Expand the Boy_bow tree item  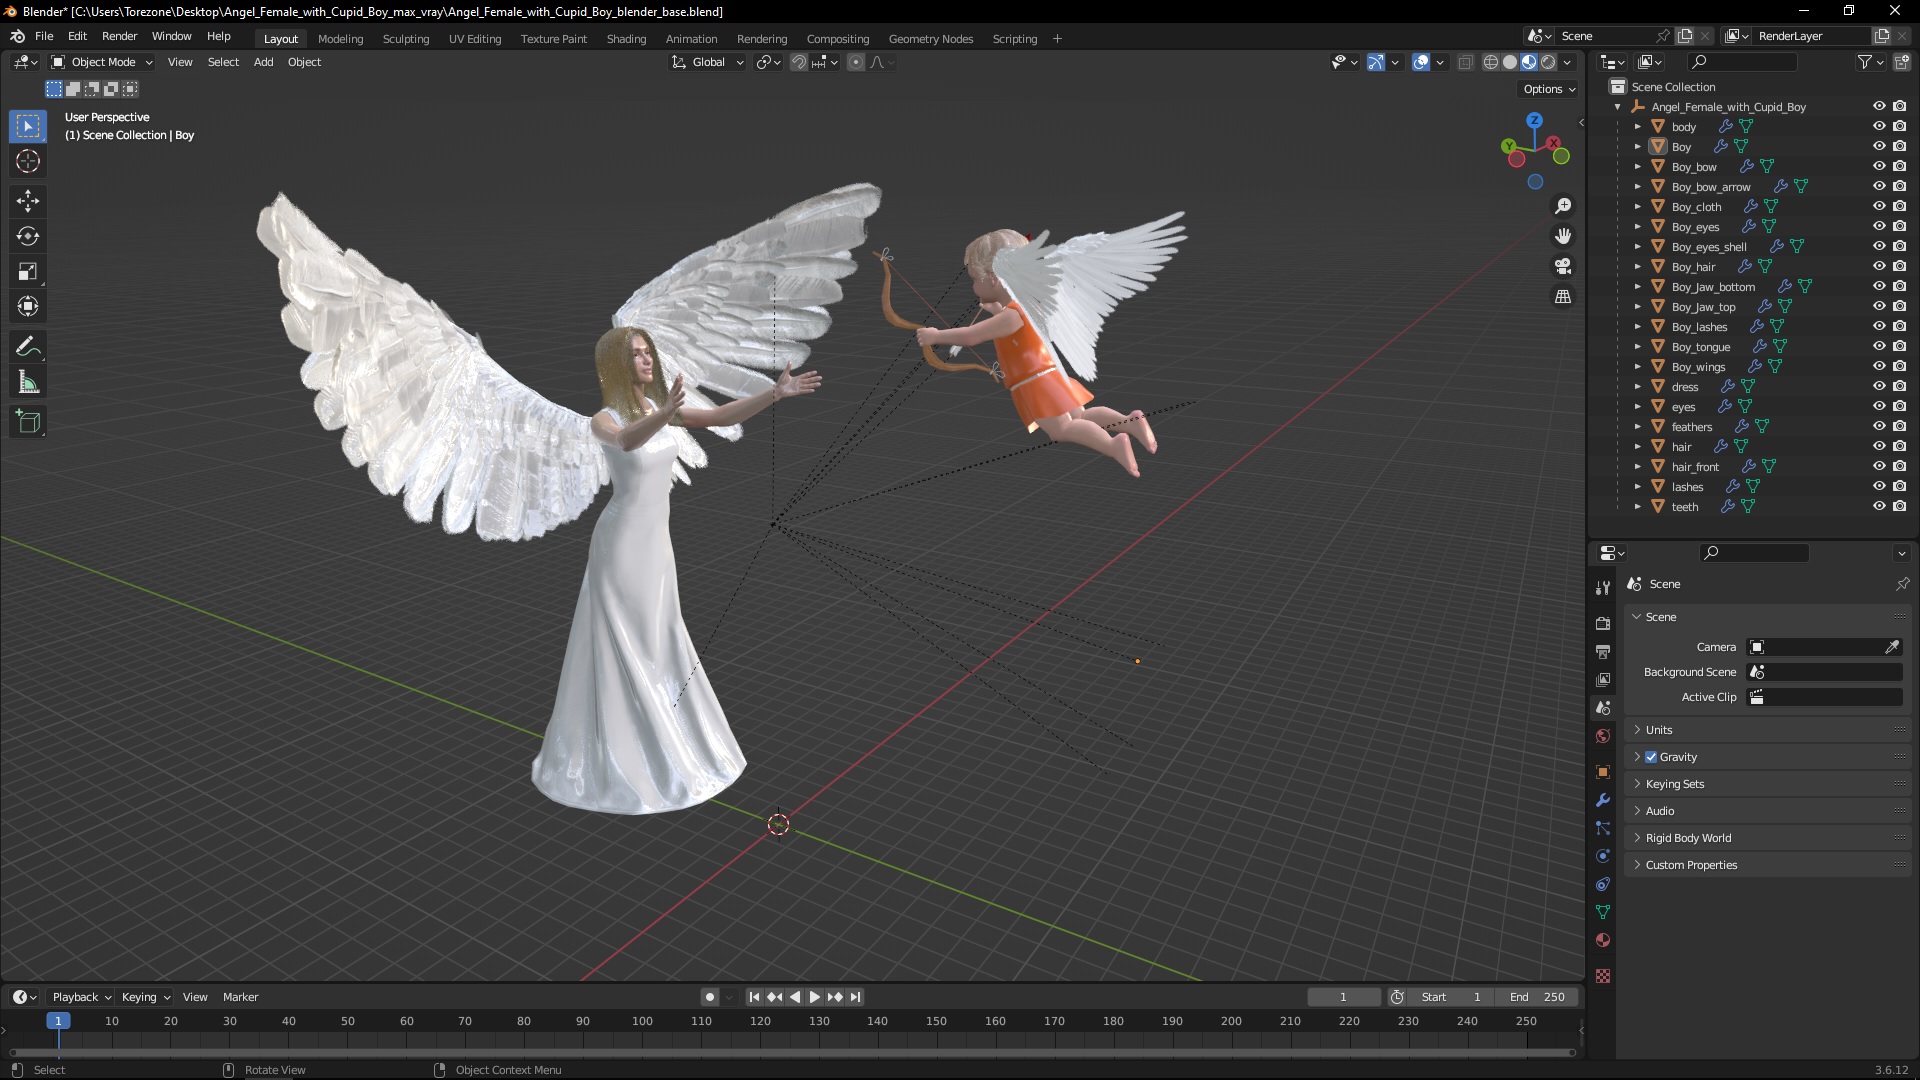point(1637,166)
